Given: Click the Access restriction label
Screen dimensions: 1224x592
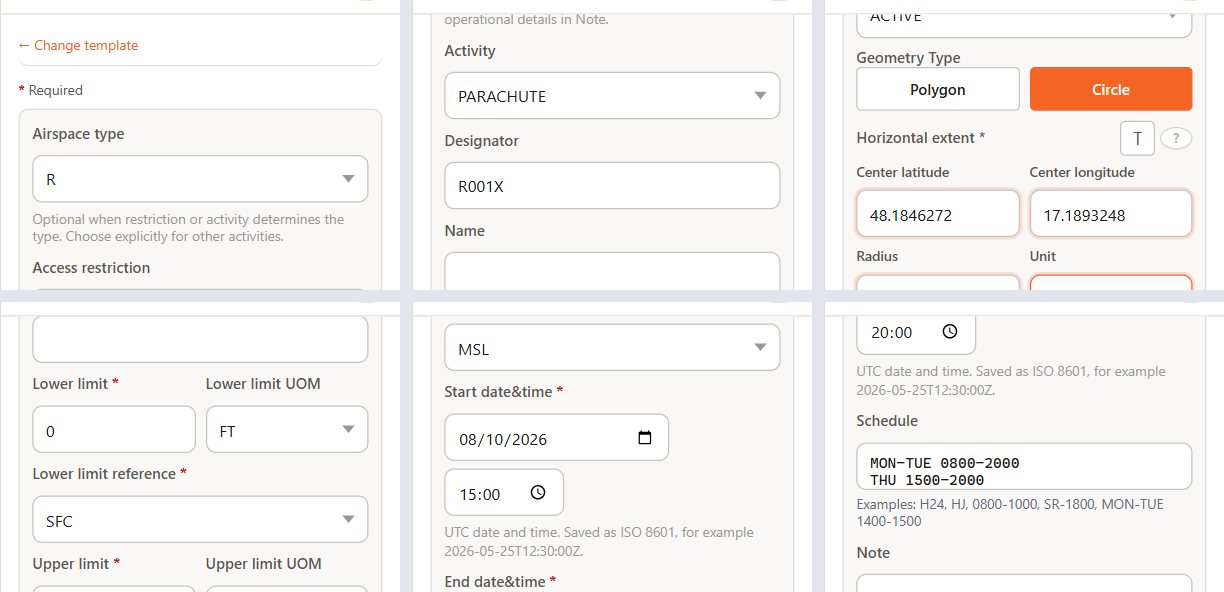Looking at the screenshot, I should pyautogui.click(x=91, y=268).
